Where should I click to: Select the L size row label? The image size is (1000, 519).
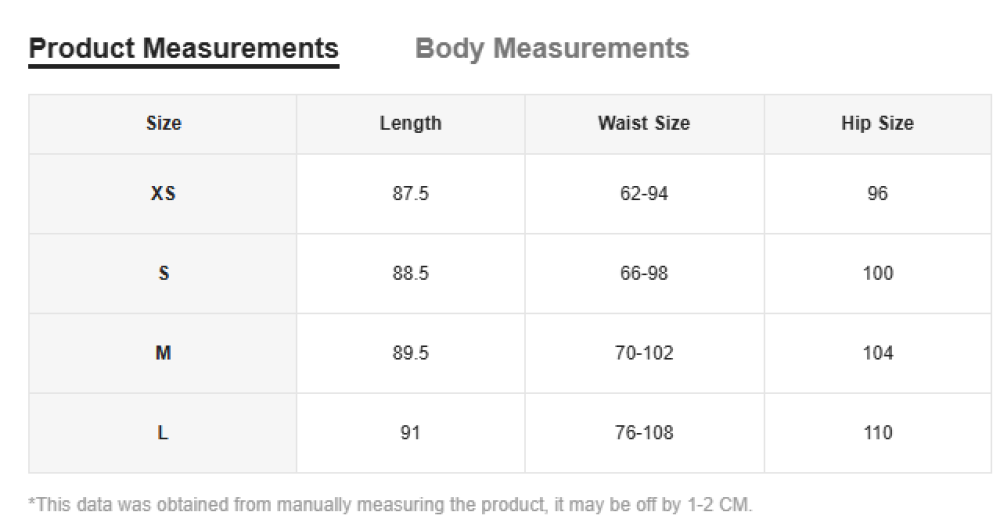[163, 433]
